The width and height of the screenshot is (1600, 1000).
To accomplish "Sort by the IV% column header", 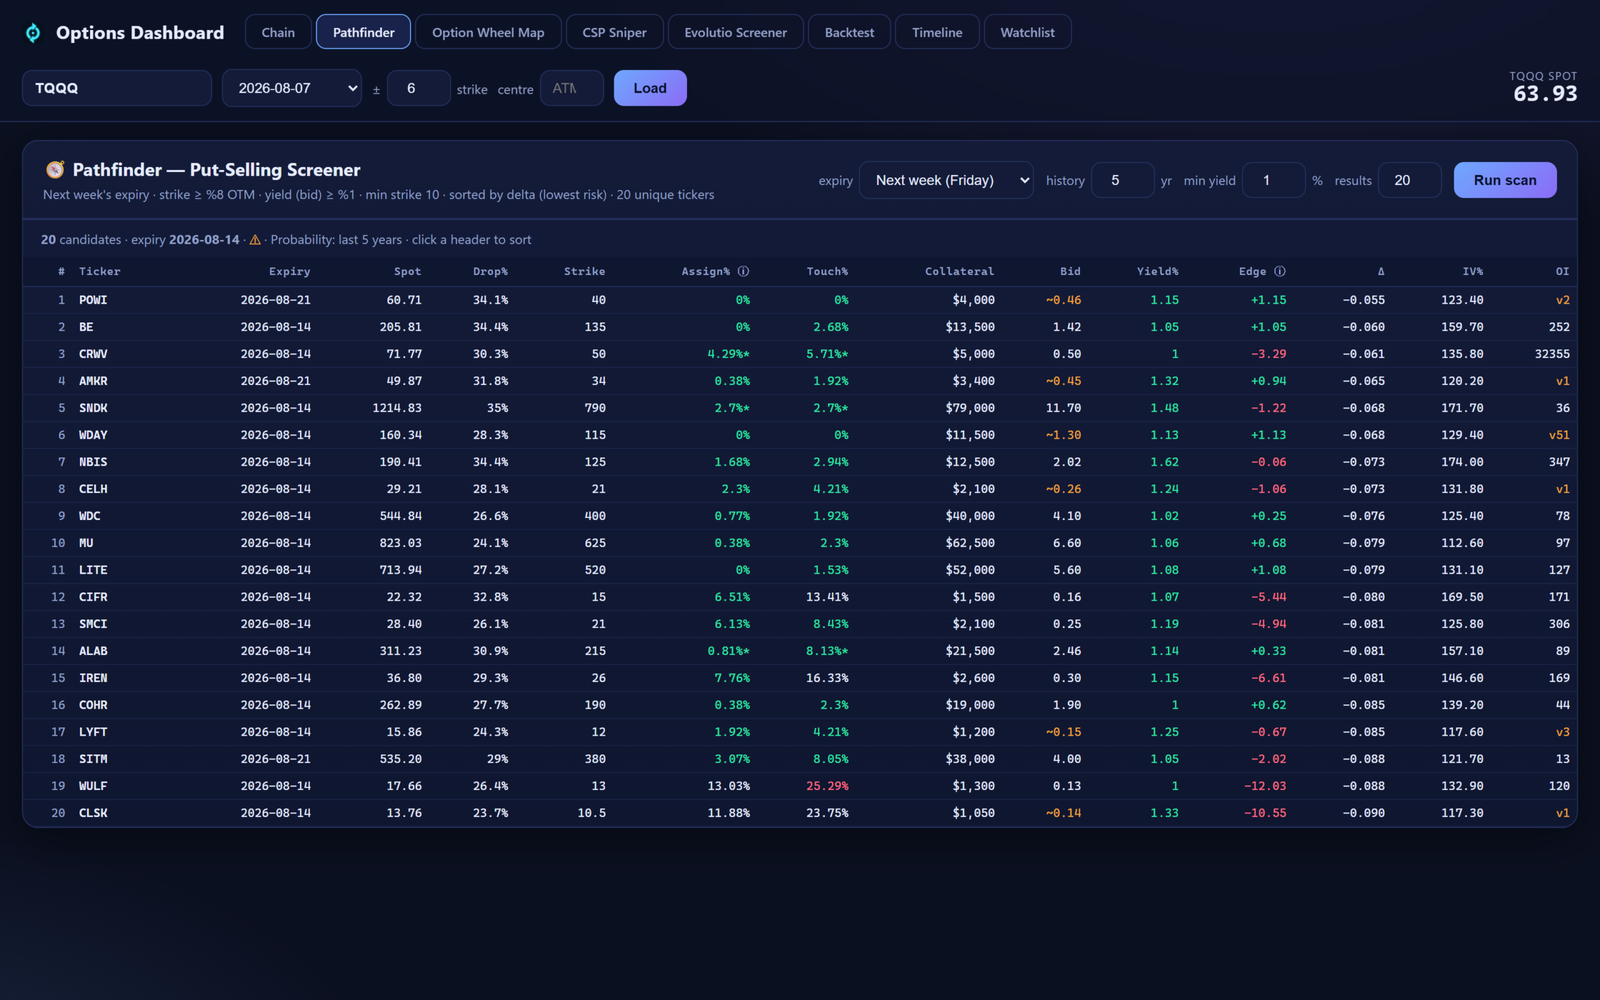I will 1472,272.
